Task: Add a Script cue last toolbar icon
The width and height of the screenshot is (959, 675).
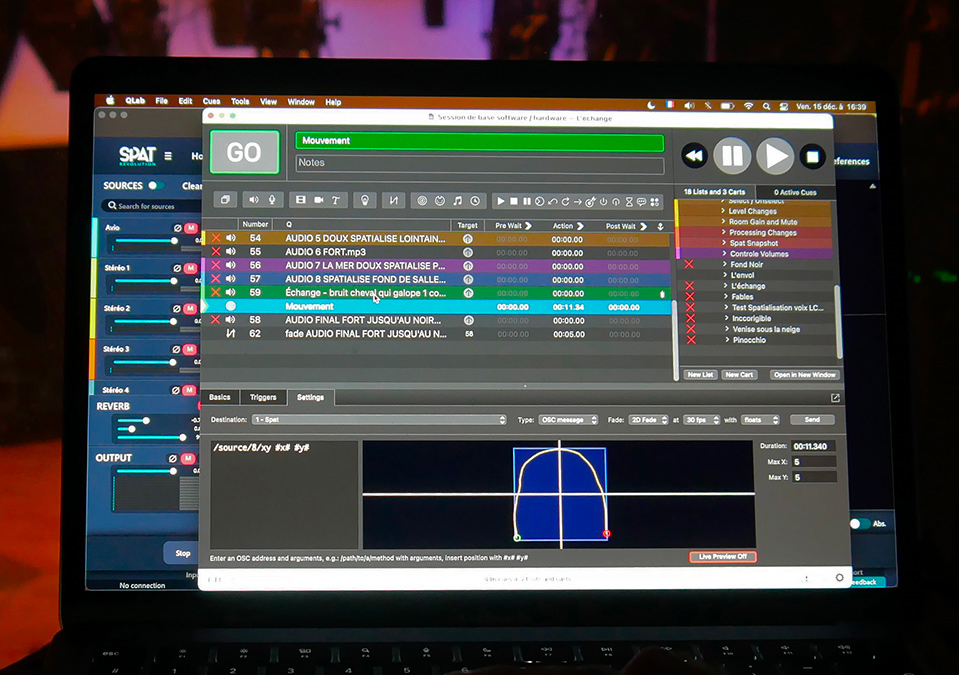Action: tap(655, 202)
